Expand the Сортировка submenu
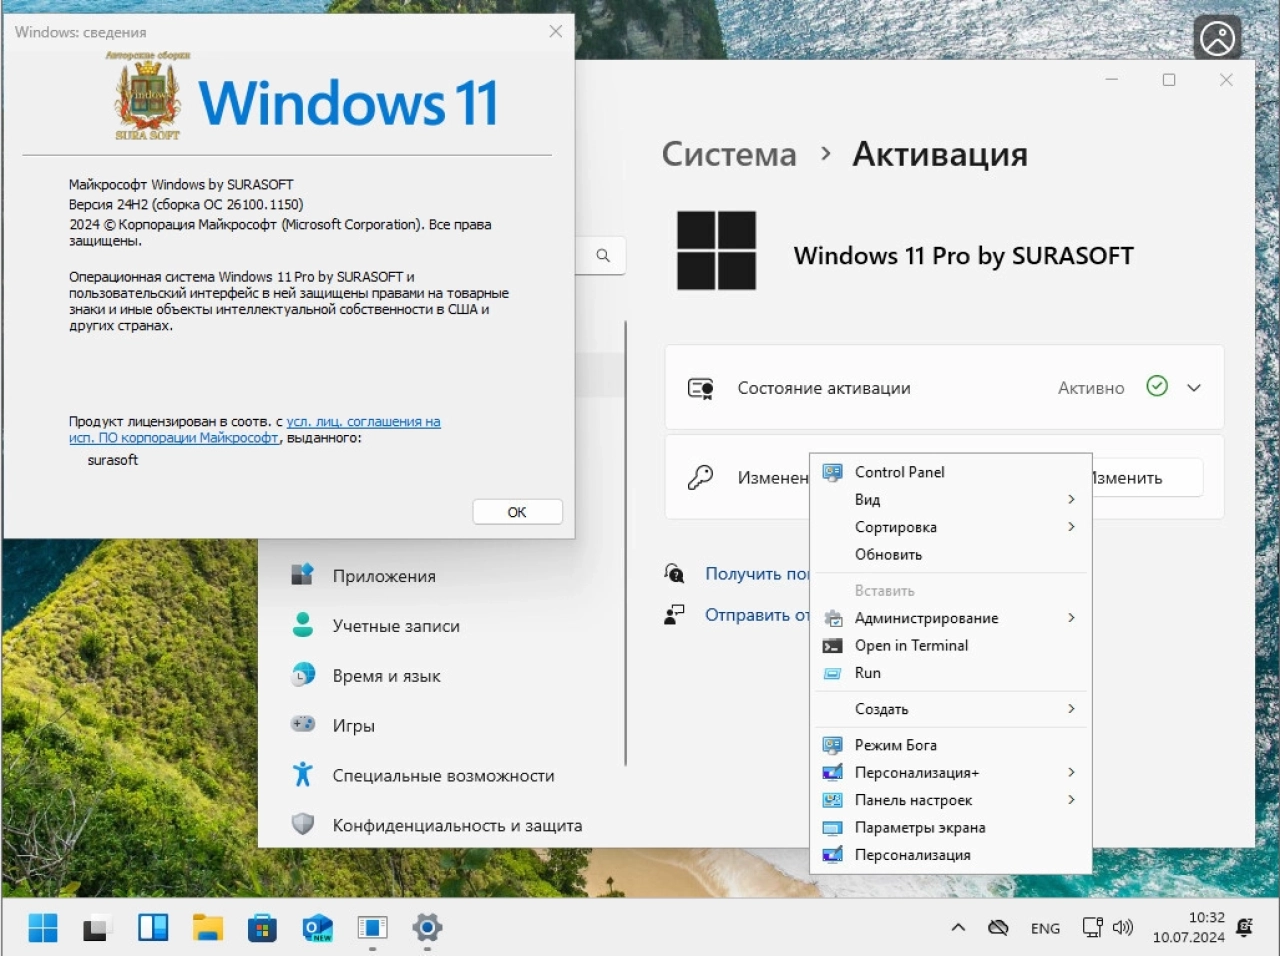This screenshot has width=1280, height=956. click(x=950, y=527)
